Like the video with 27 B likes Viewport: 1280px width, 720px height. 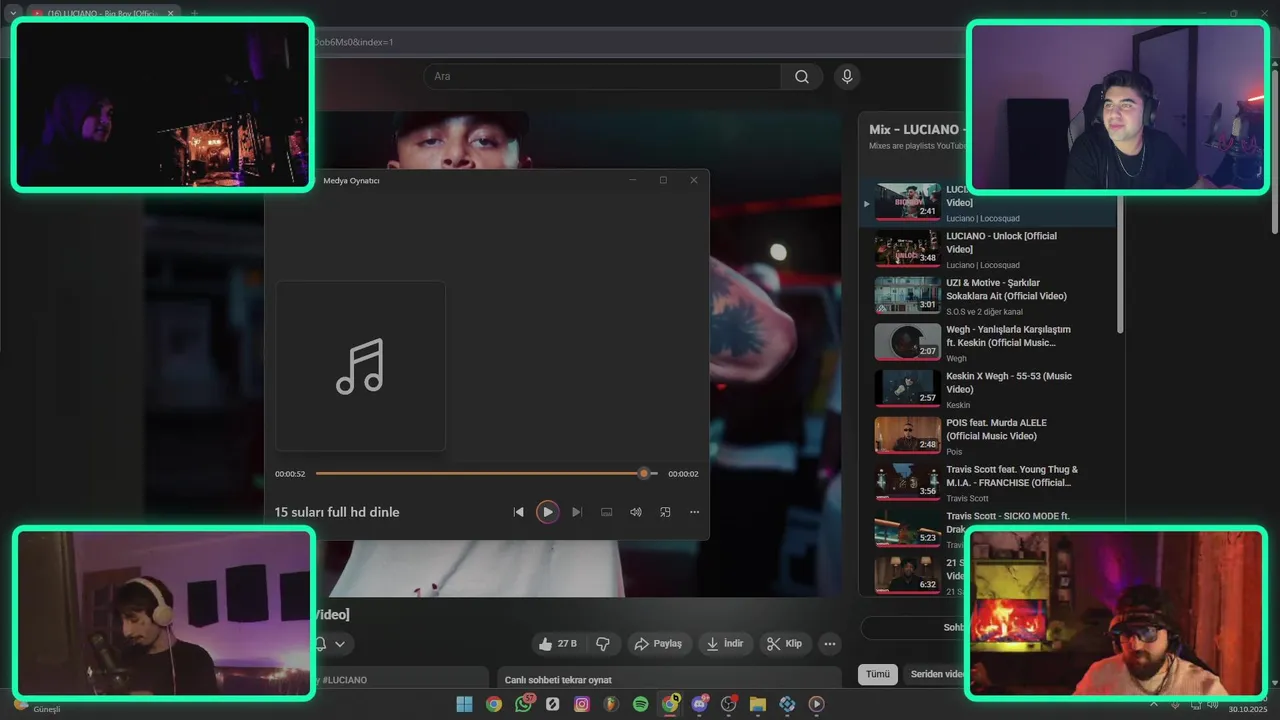(x=558, y=644)
